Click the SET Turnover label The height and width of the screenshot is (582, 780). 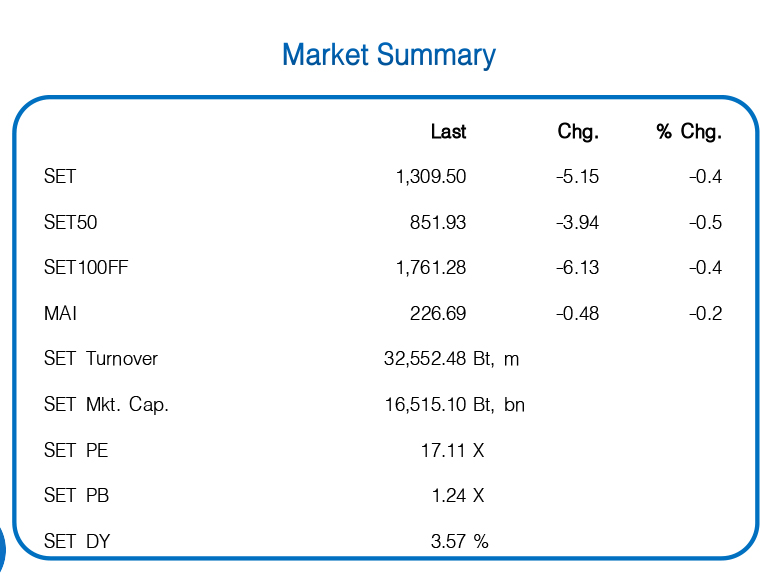click(x=101, y=359)
